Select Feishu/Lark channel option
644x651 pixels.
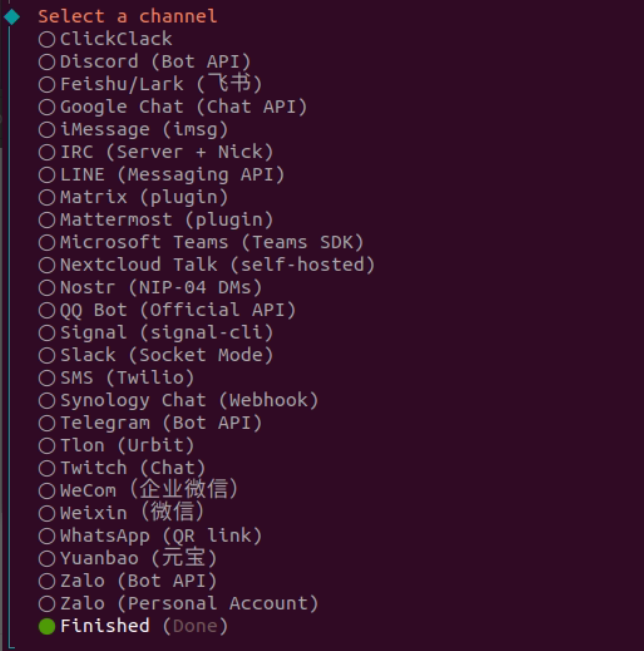point(150,84)
